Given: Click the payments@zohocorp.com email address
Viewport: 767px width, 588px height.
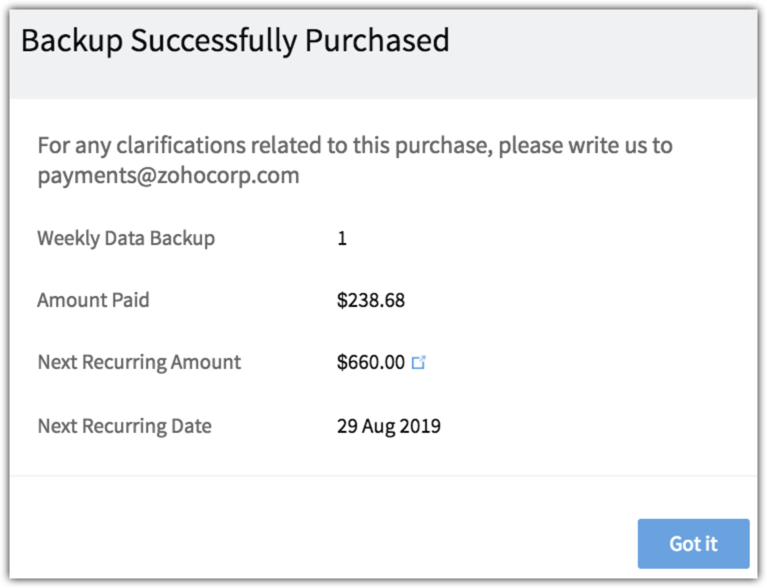Looking at the screenshot, I should click(169, 176).
